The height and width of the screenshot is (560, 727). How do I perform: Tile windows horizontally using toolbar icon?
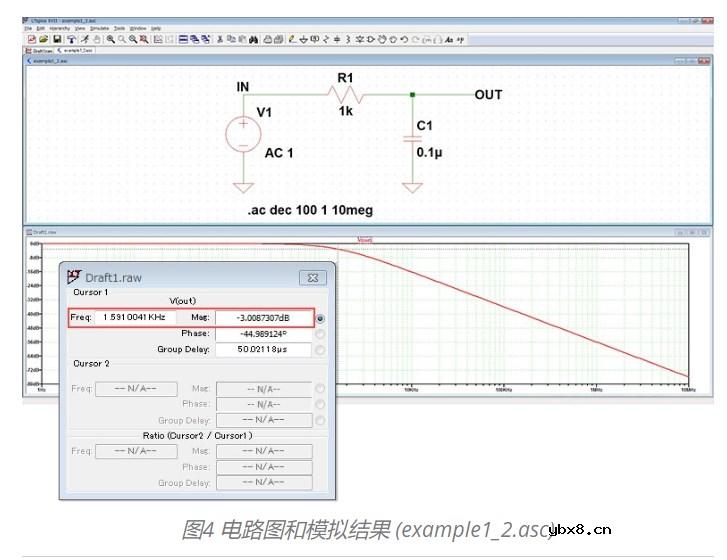[x=183, y=40]
